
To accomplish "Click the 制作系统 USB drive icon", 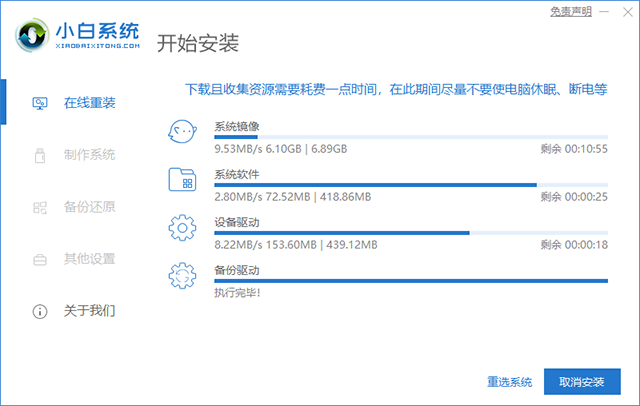I will click(40, 155).
